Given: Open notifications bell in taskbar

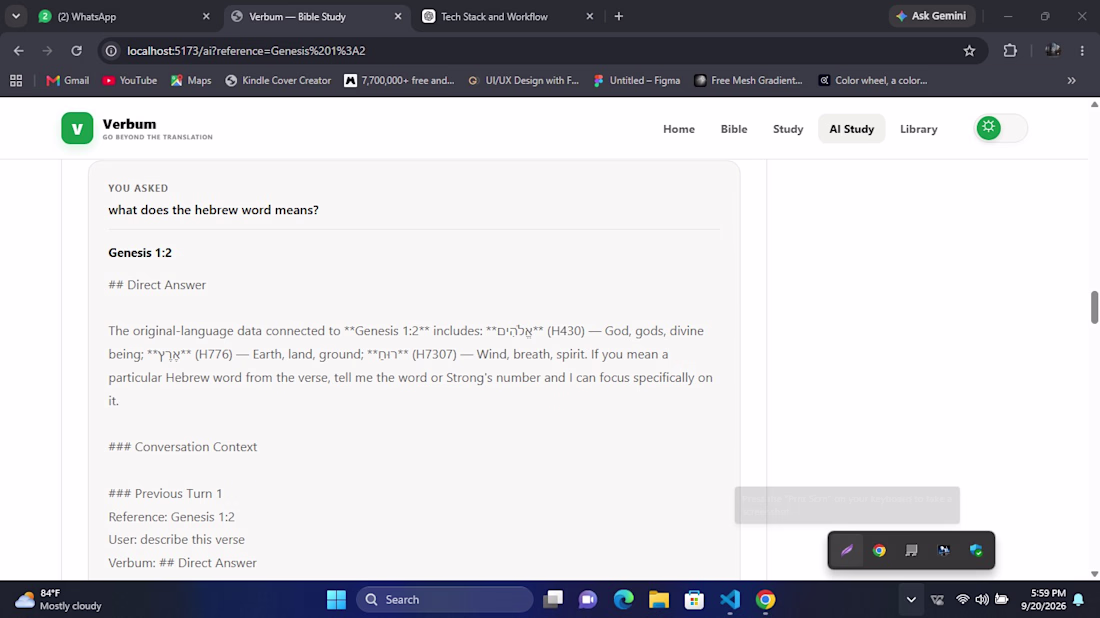Looking at the screenshot, I should coord(1078,600).
